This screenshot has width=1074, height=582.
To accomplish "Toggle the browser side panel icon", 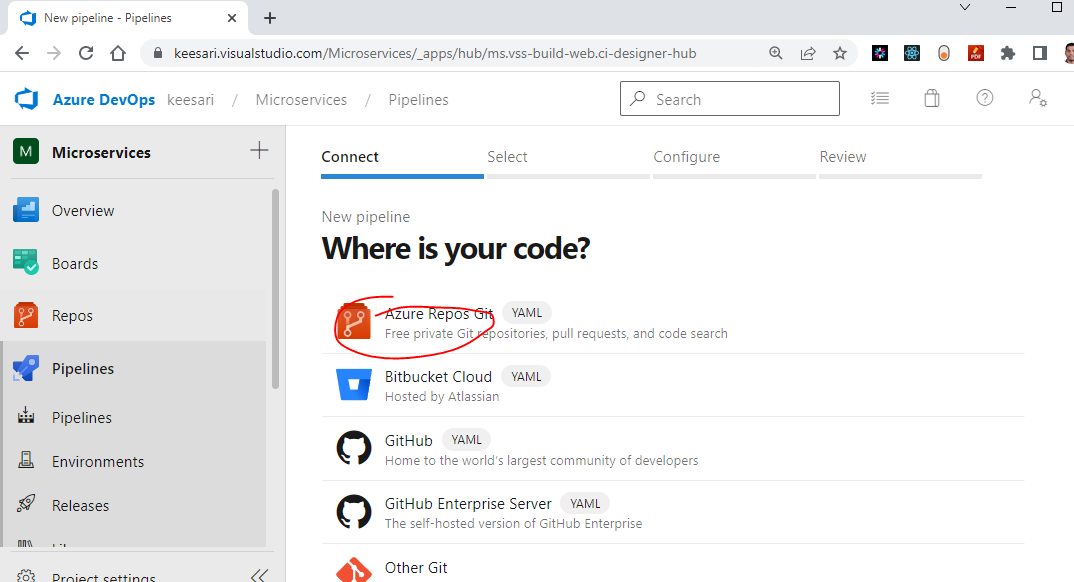I will coord(1040,53).
